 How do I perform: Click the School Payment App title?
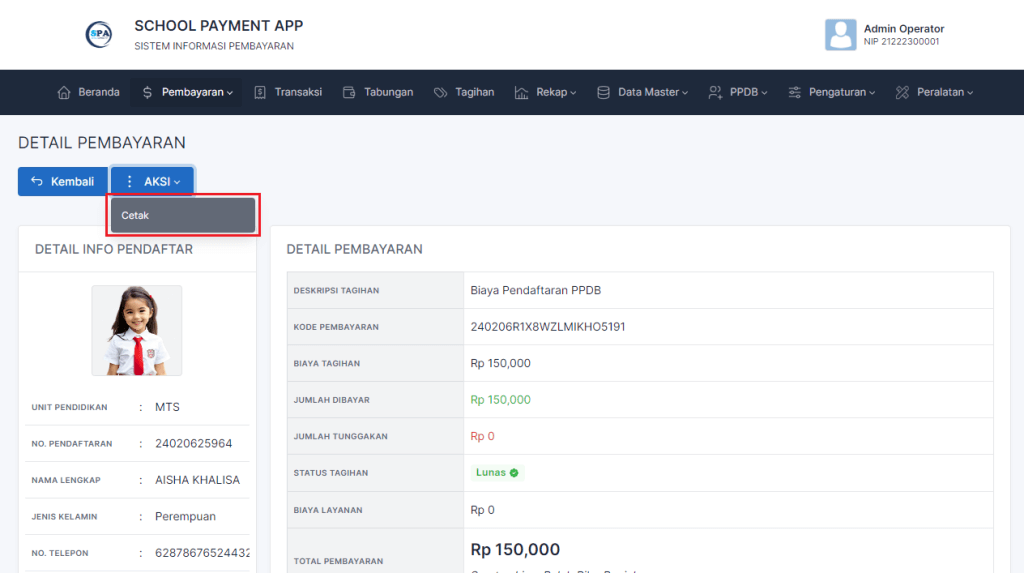pos(218,26)
